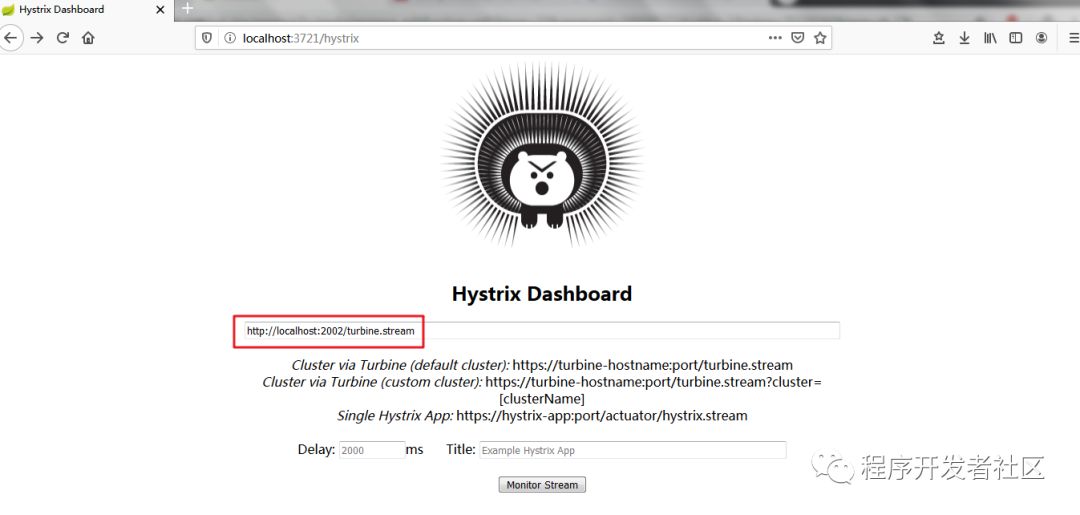Open the Firefox account icon

1041,38
